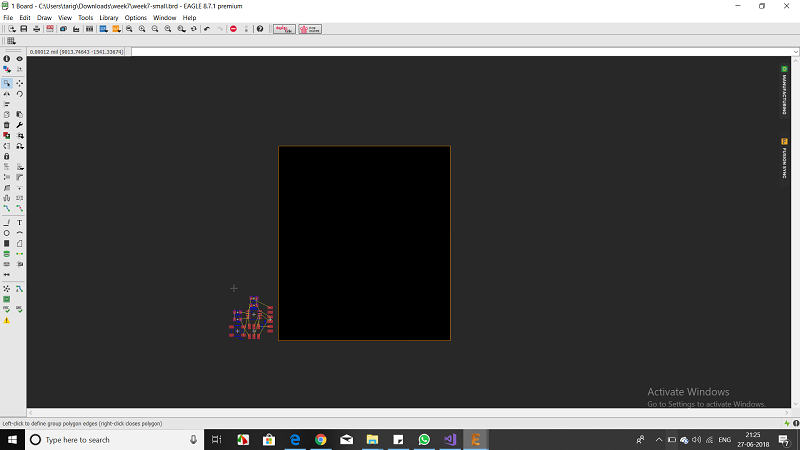
Task: Select the Ratsnest tool
Action: pos(7,289)
